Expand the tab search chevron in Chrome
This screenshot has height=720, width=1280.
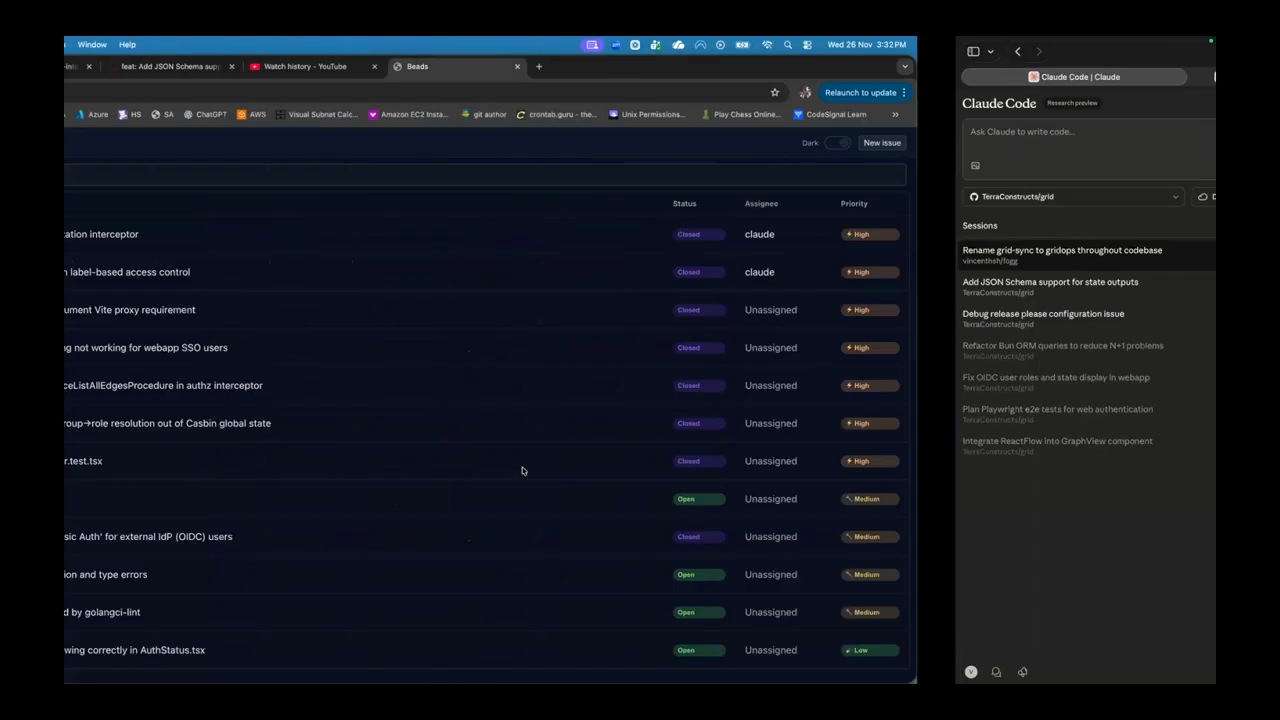[x=904, y=67]
